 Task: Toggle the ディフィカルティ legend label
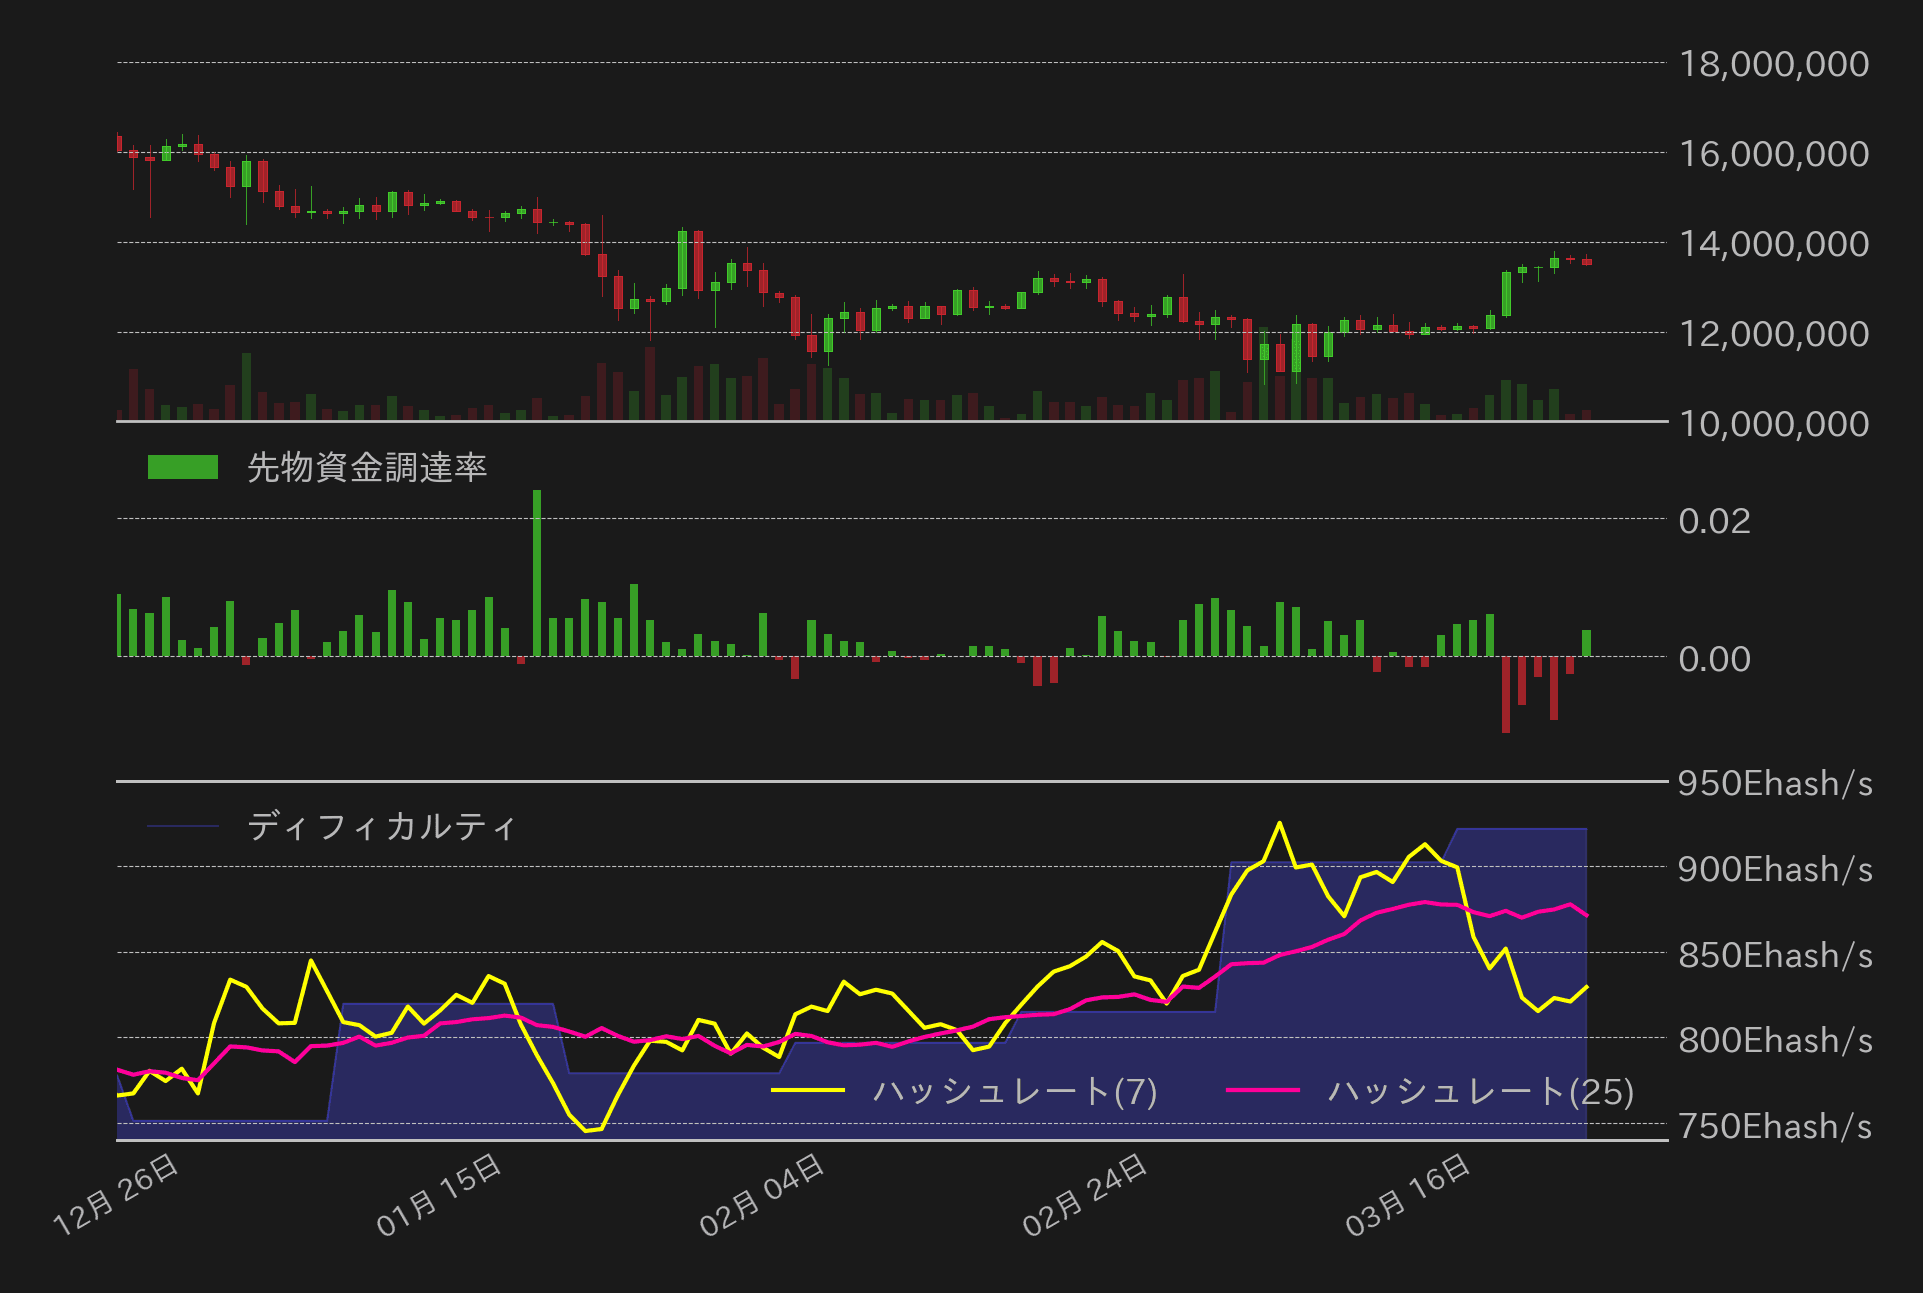(381, 826)
